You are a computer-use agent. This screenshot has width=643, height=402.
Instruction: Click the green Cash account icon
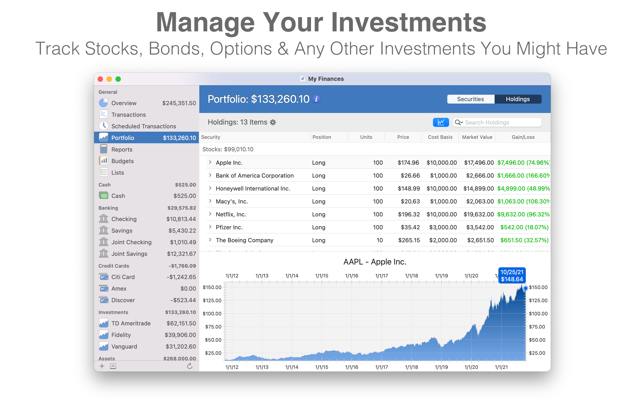pos(103,196)
